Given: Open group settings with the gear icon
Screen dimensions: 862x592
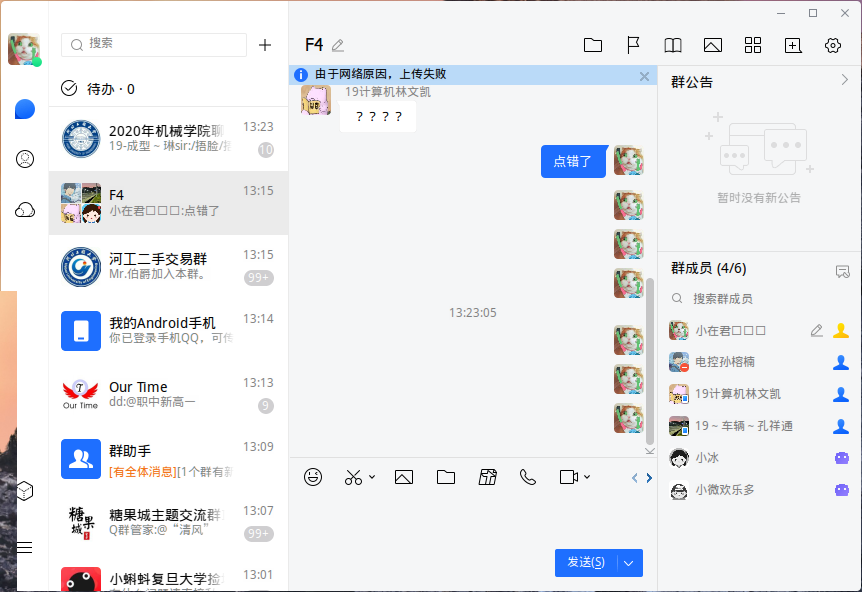Looking at the screenshot, I should [832, 45].
